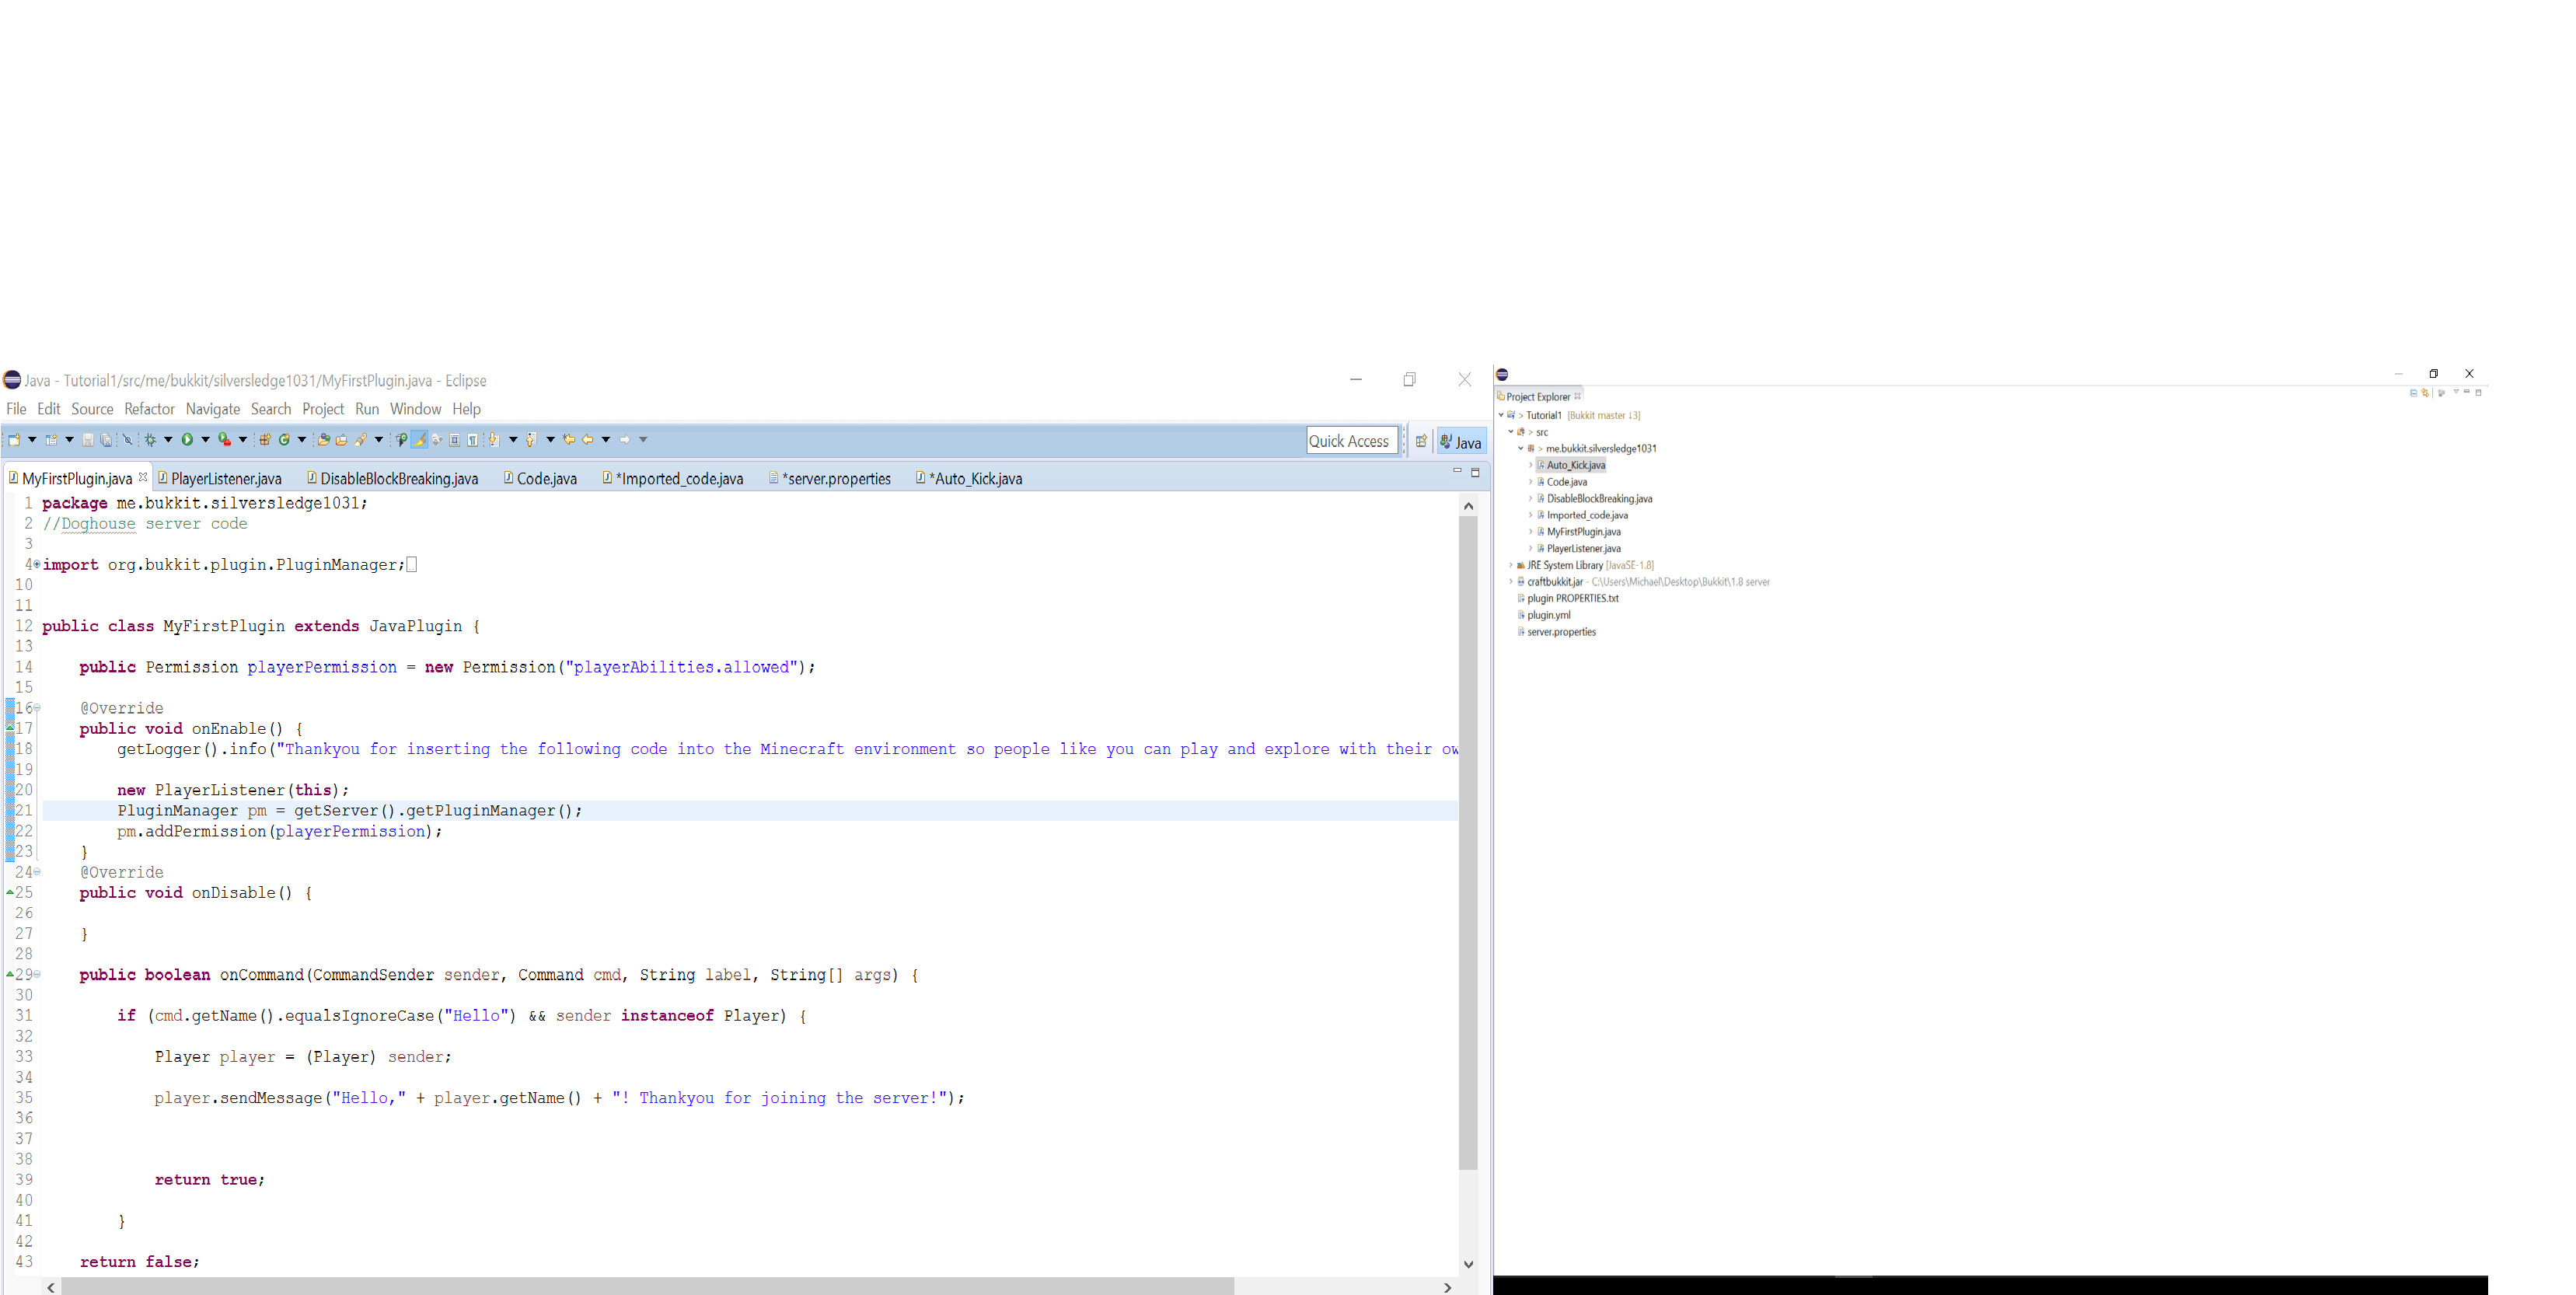The width and height of the screenshot is (2576, 1295).
Task: Open the Search dialog from the toolbar
Action: [x=360, y=441]
